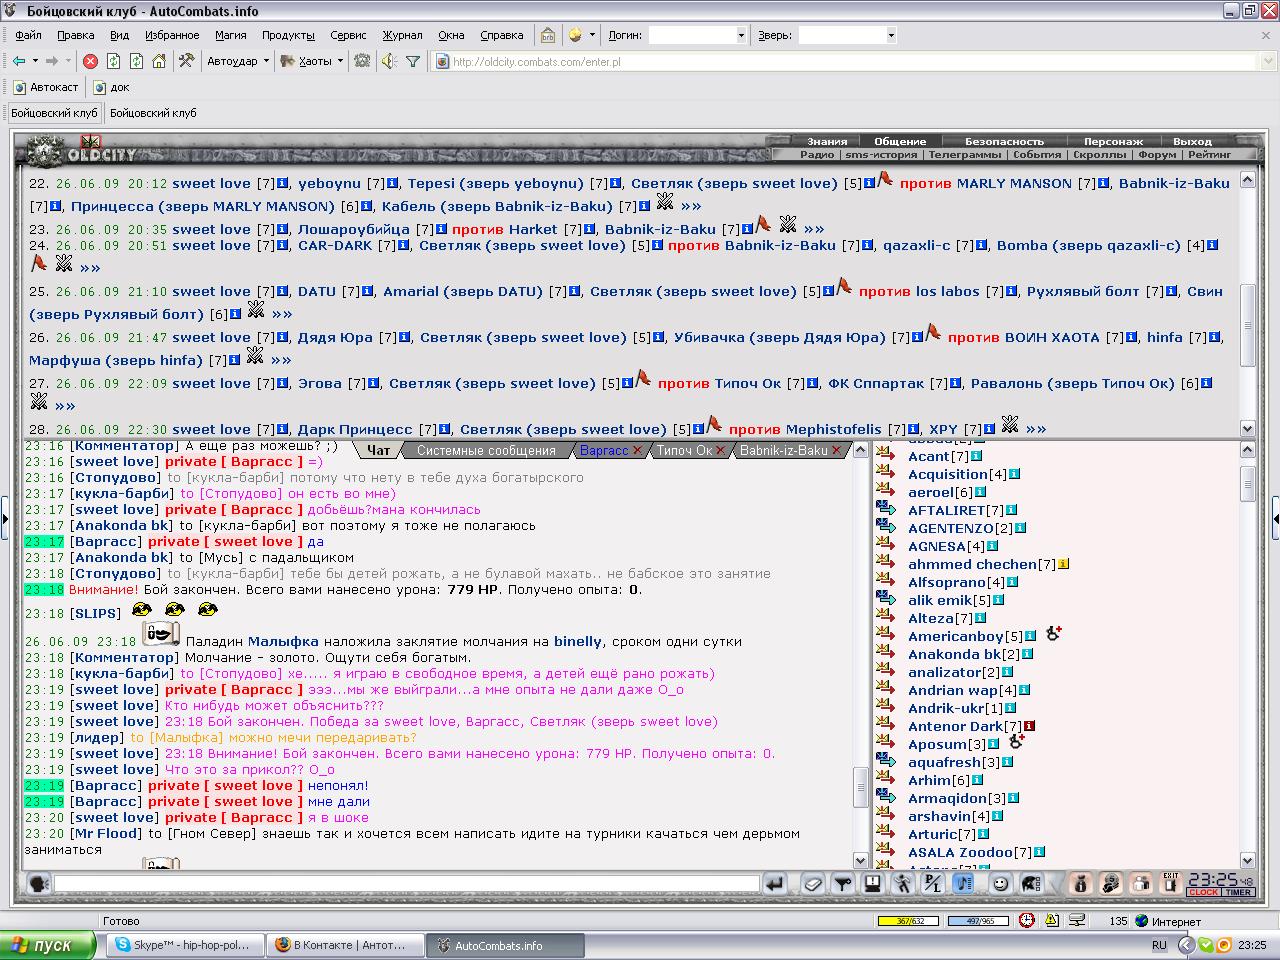Click the helmet with list icon

(x=1031, y=884)
